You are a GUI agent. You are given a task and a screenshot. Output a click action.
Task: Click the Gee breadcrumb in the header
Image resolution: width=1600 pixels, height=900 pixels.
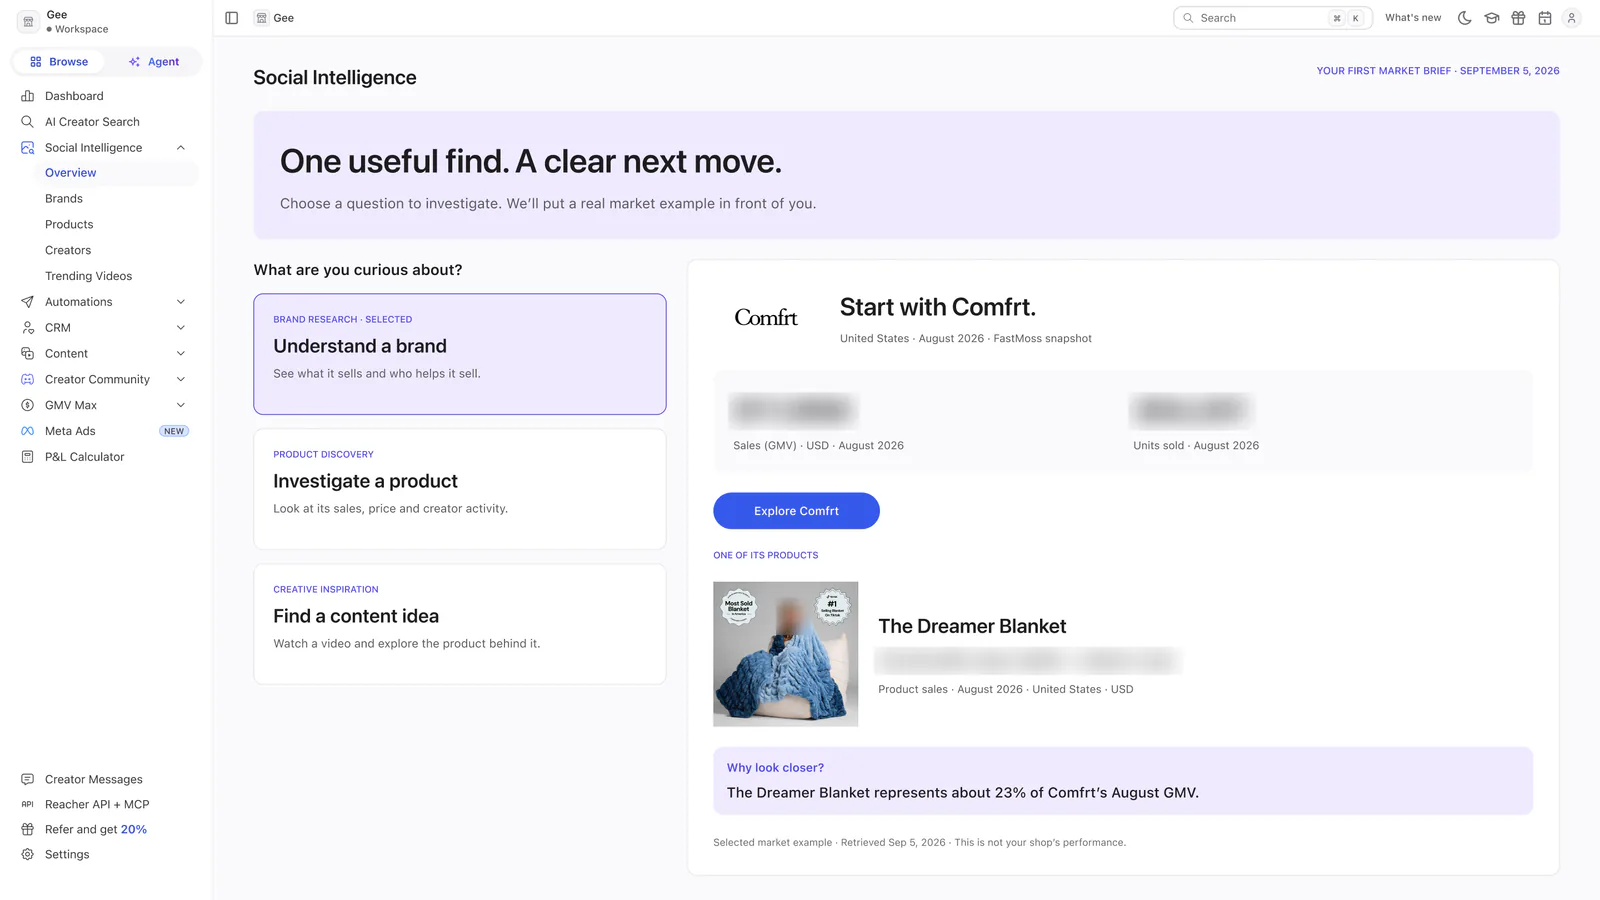[274, 18]
